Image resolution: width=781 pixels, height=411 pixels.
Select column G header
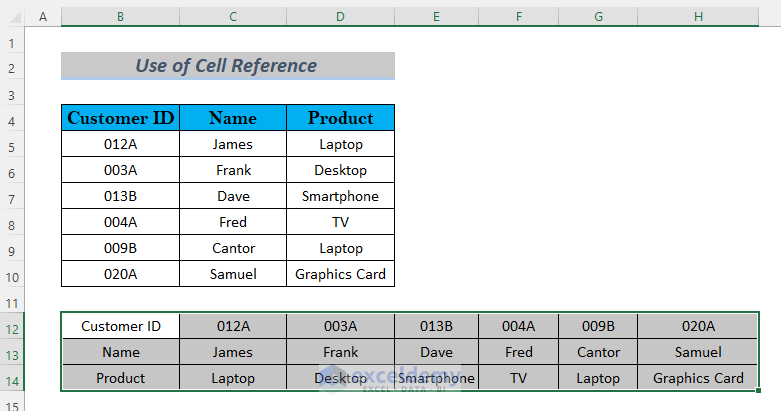coord(598,17)
